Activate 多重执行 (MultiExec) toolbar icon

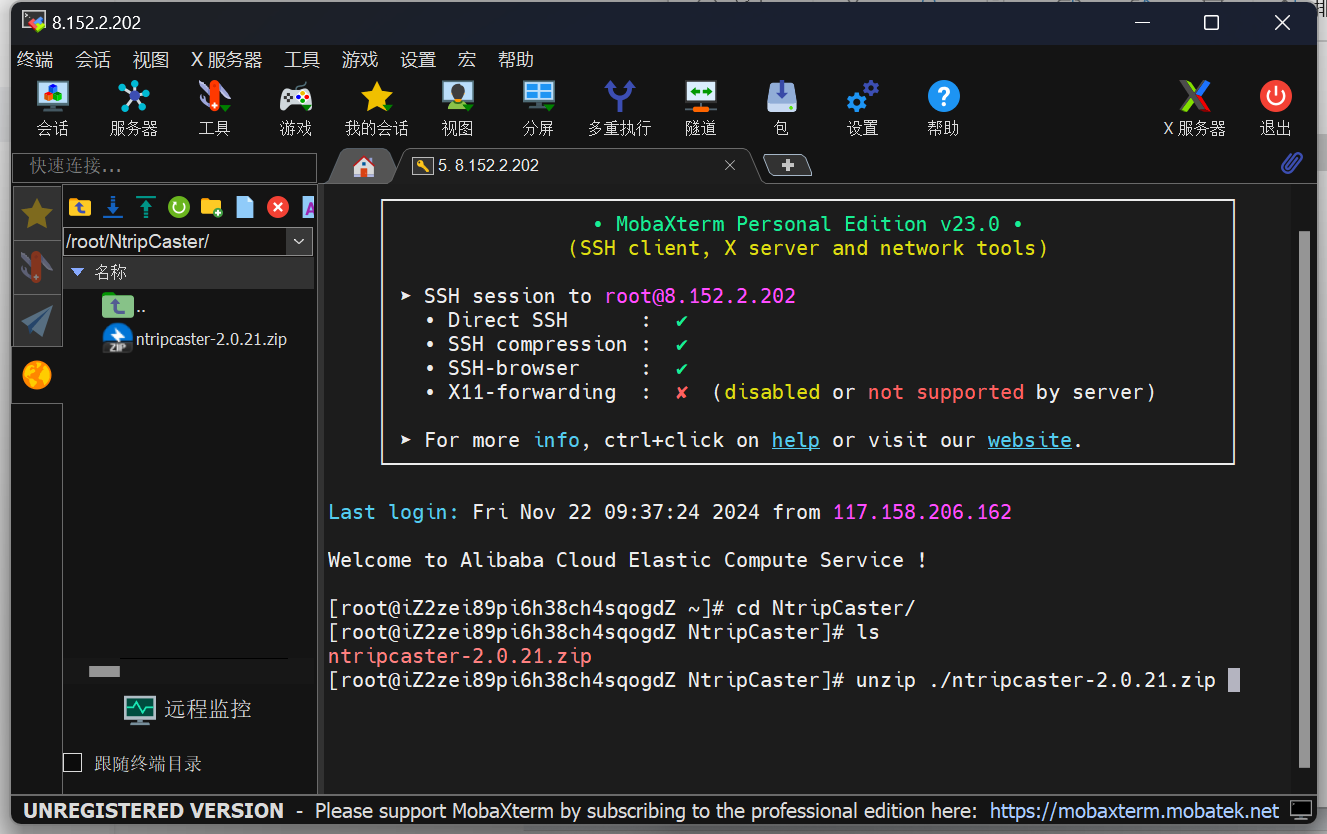(619, 108)
